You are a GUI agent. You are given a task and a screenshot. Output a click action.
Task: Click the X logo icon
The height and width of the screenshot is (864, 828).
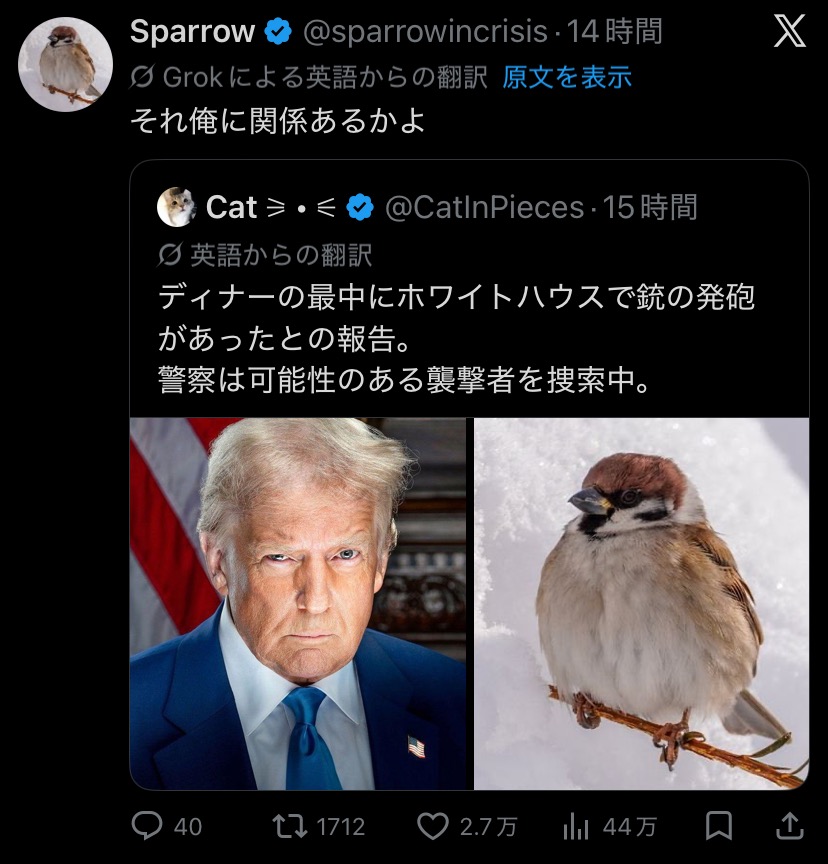tap(790, 34)
